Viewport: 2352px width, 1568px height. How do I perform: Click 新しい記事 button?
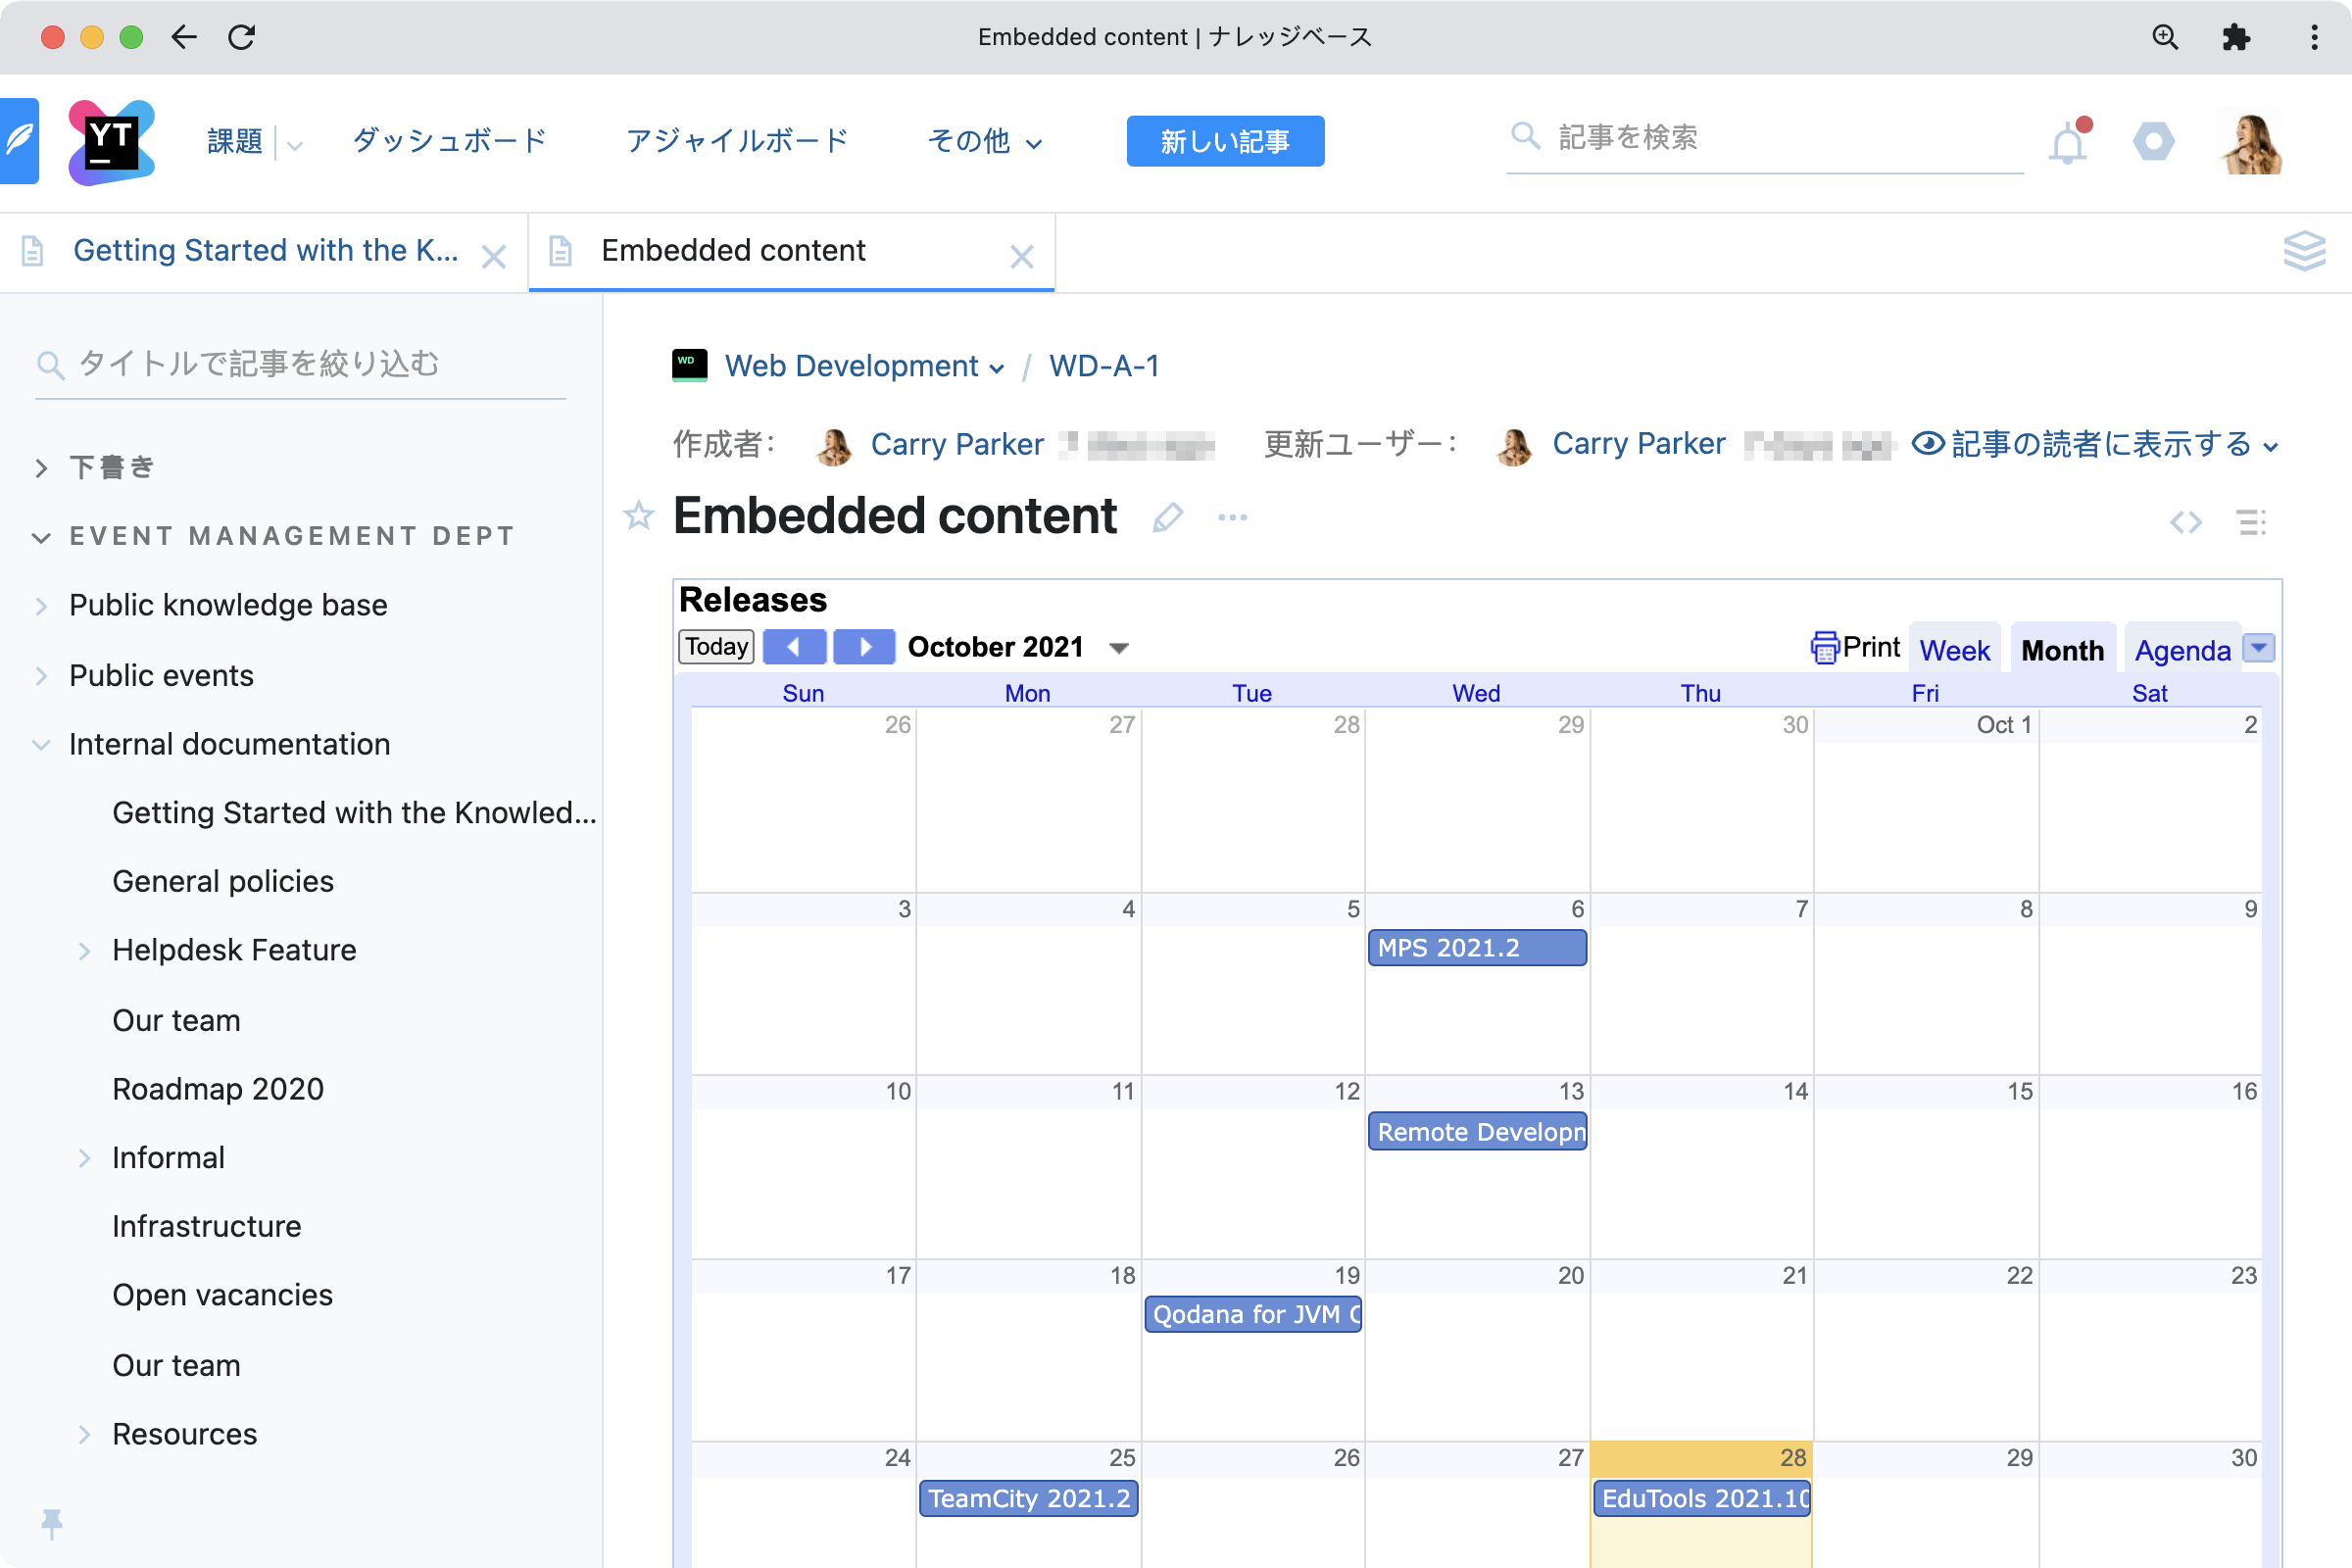coord(1225,141)
